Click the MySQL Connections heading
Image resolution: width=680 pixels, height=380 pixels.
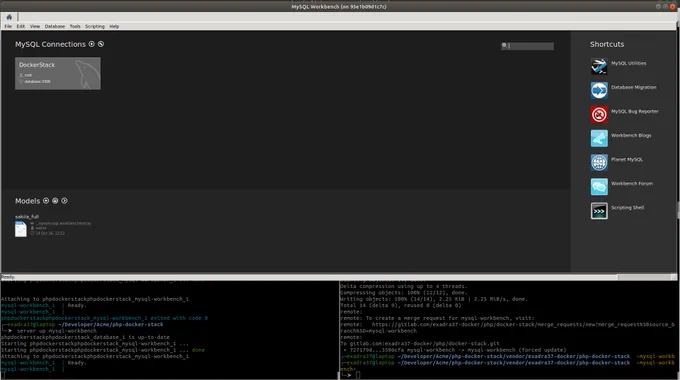click(x=50, y=44)
